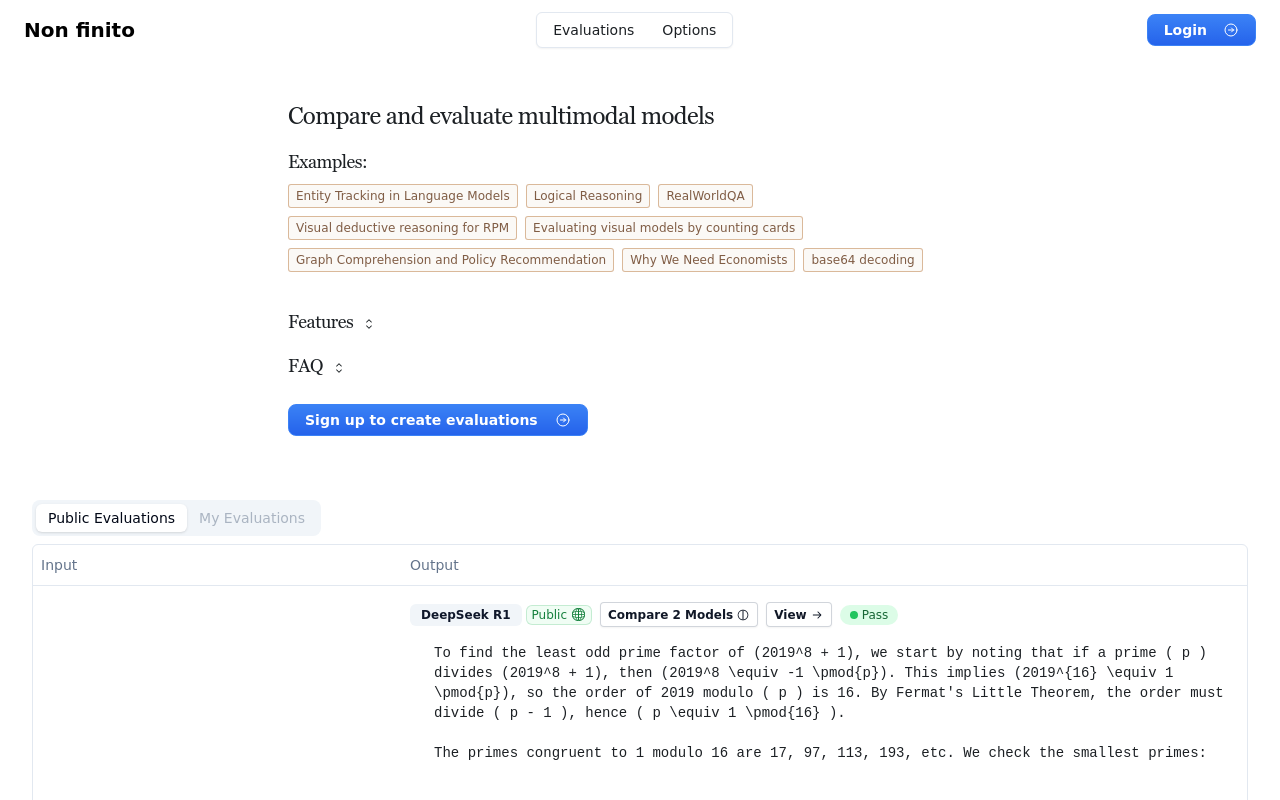This screenshot has height=800, width=1280.
Task: Open Entity Tracking in Language Models example
Action: [x=403, y=196]
